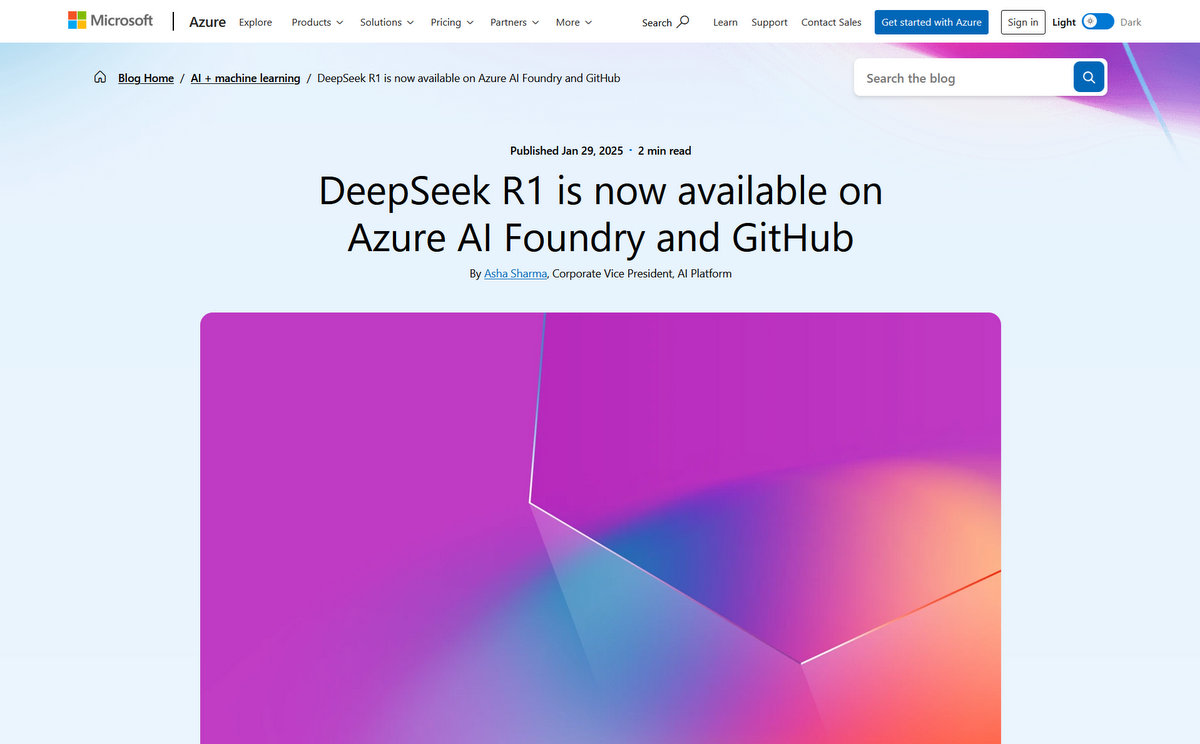
Task: Click the Sign in button
Action: pyautogui.click(x=1022, y=22)
